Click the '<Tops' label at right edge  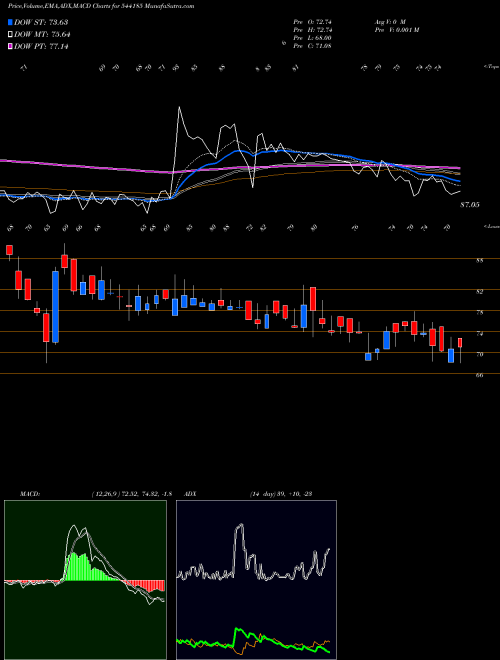491,67
